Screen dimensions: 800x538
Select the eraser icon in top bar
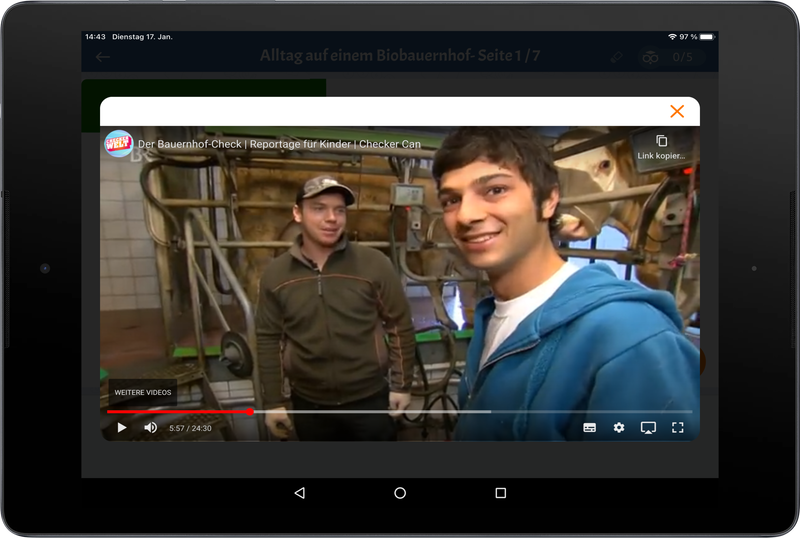point(616,57)
